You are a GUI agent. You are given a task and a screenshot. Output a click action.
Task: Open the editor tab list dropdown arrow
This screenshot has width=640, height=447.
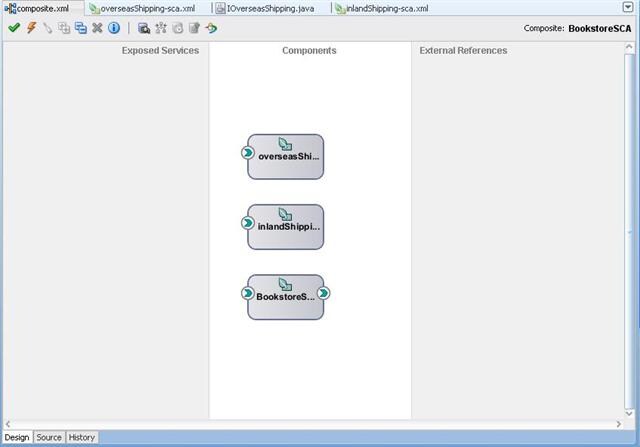pyautogui.click(x=628, y=7)
